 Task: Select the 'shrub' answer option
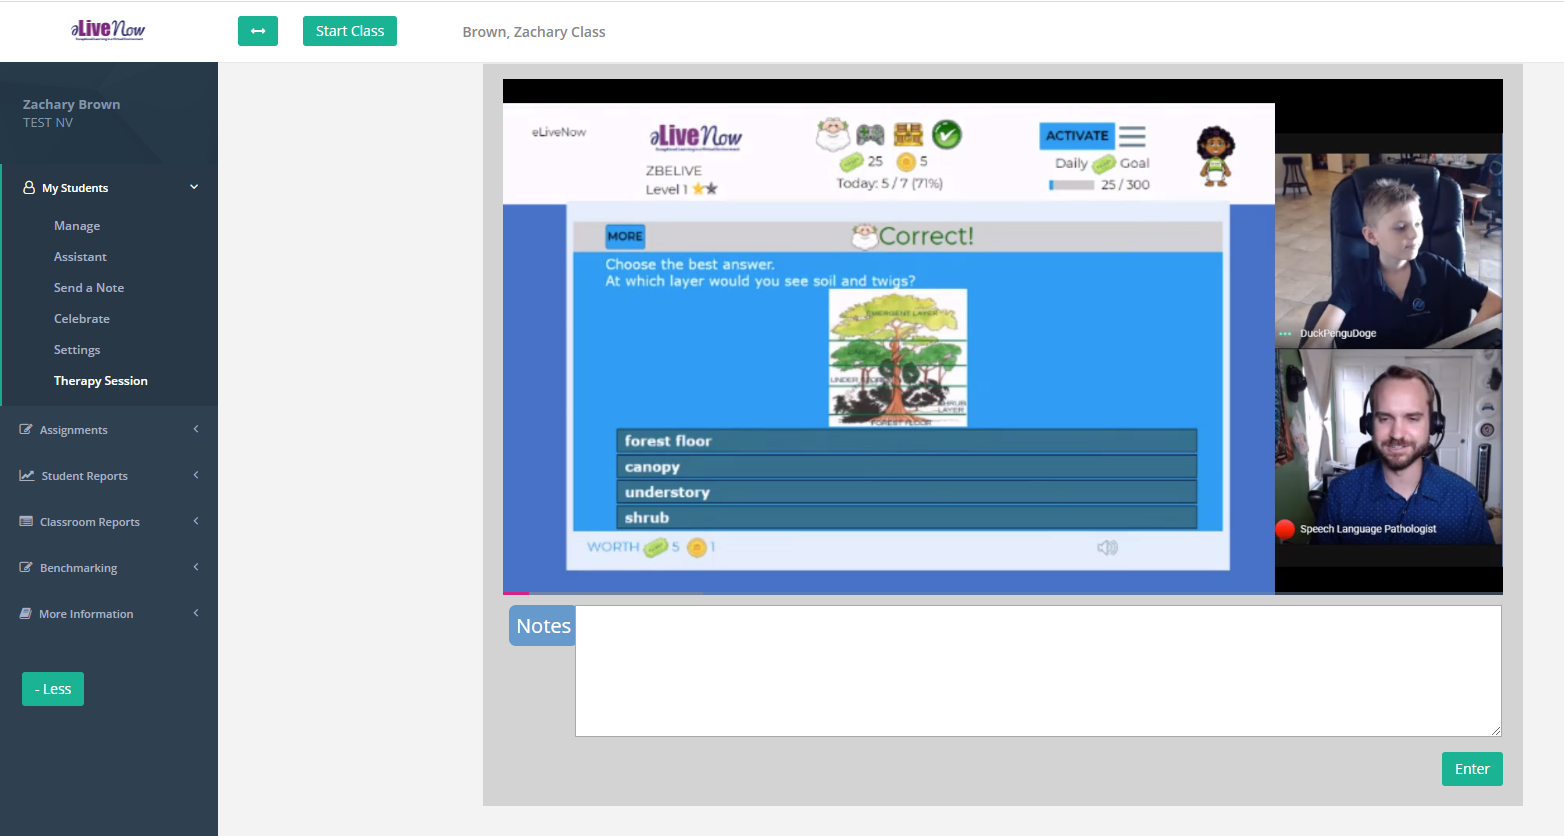pyautogui.click(x=906, y=518)
